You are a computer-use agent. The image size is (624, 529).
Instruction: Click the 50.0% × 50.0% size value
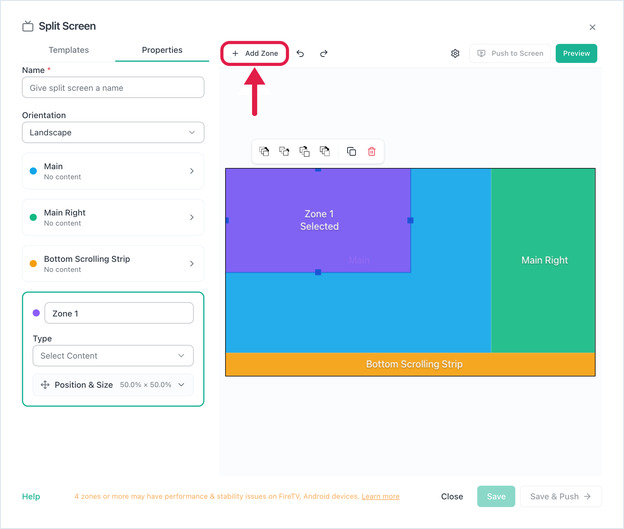(x=146, y=385)
